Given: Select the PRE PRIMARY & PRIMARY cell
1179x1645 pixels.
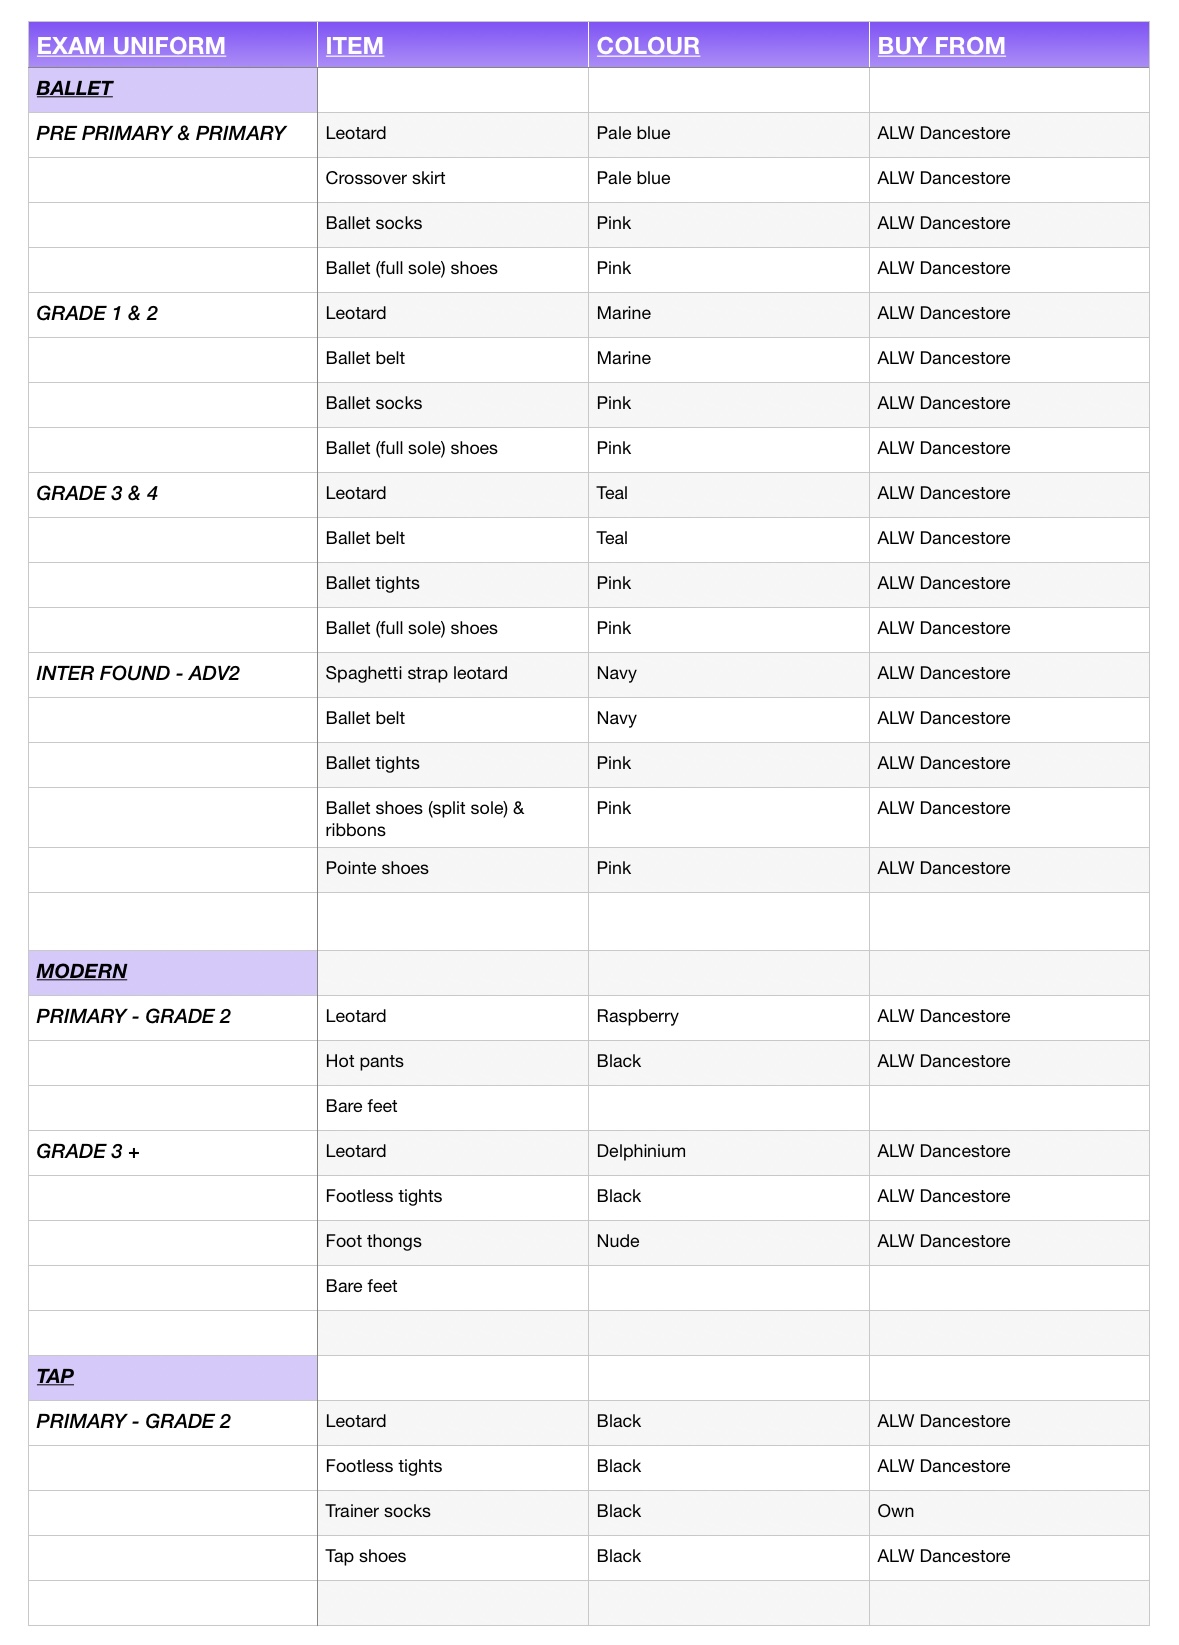Looking at the screenshot, I should tap(173, 135).
